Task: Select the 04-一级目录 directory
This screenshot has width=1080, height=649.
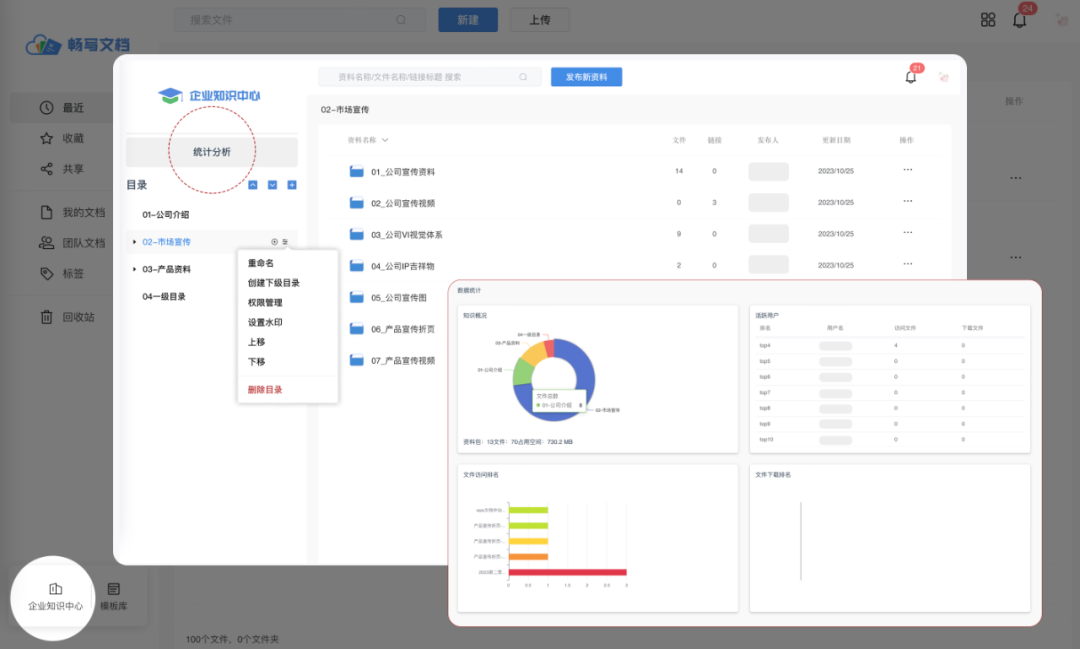Action: [x=164, y=297]
